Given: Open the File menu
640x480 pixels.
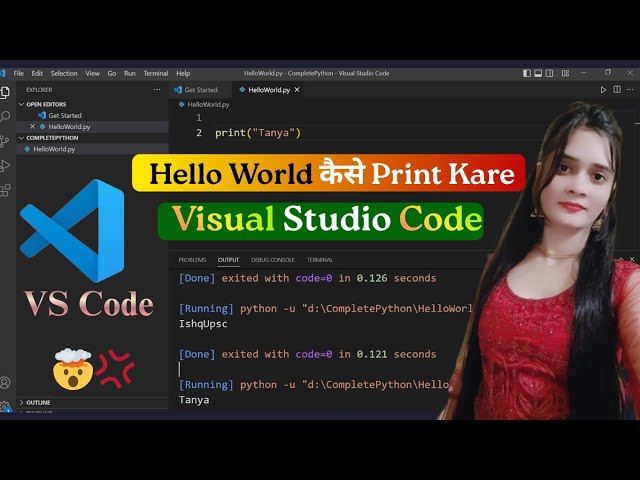Looking at the screenshot, I should click(x=19, y=73).
